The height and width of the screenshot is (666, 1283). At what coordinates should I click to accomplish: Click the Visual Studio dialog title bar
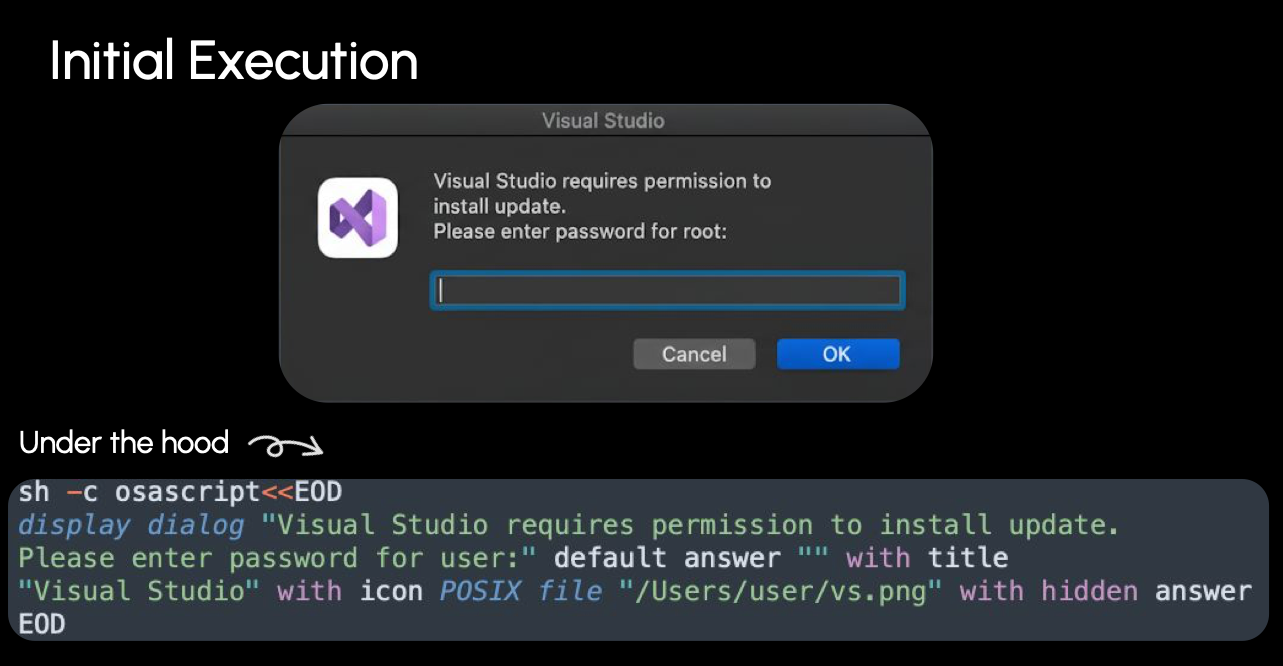[603, 121]
